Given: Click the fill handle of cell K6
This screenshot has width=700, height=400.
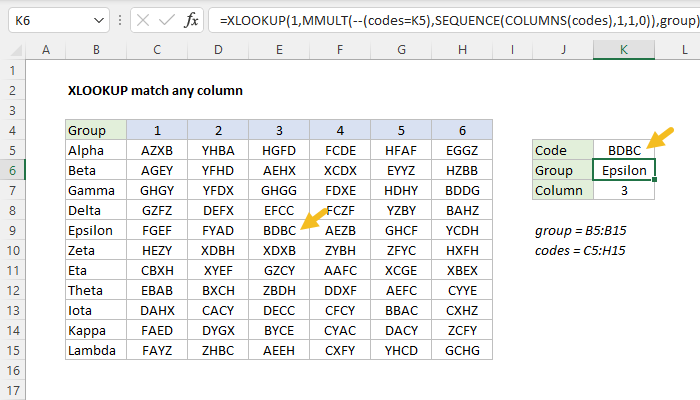Looking at the screenshot, I should 654,179.
